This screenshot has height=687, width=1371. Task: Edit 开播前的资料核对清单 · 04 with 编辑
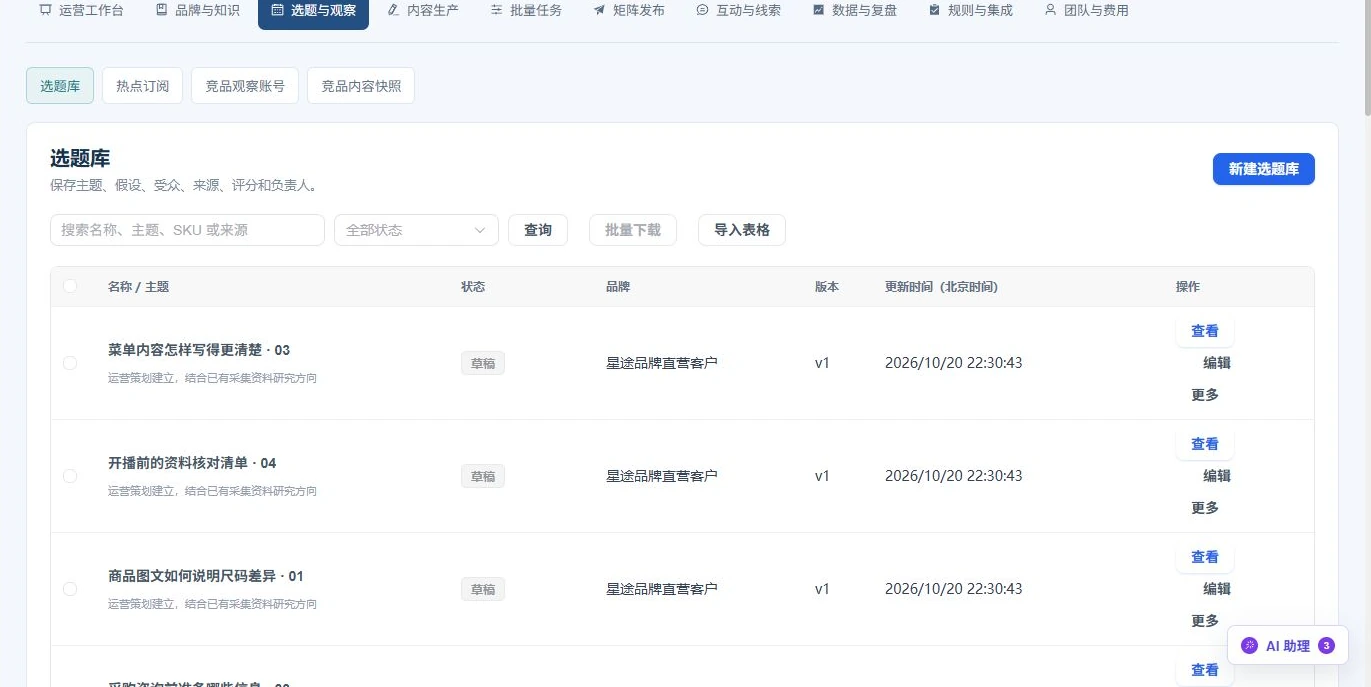1217,476
